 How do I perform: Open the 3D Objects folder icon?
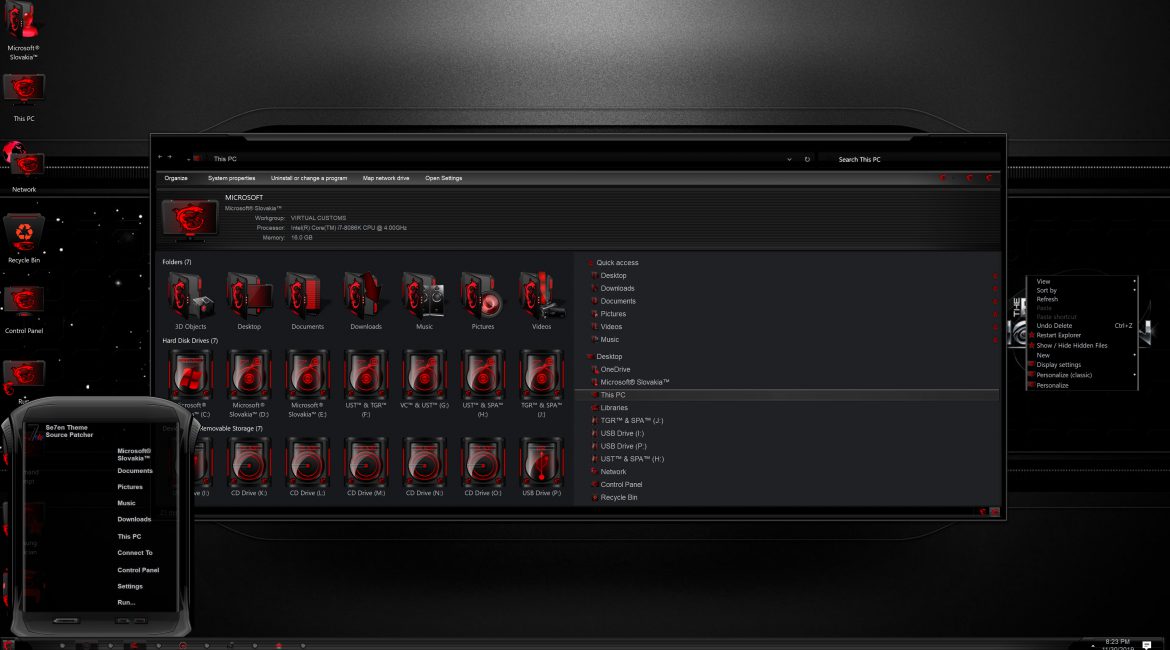190,296
